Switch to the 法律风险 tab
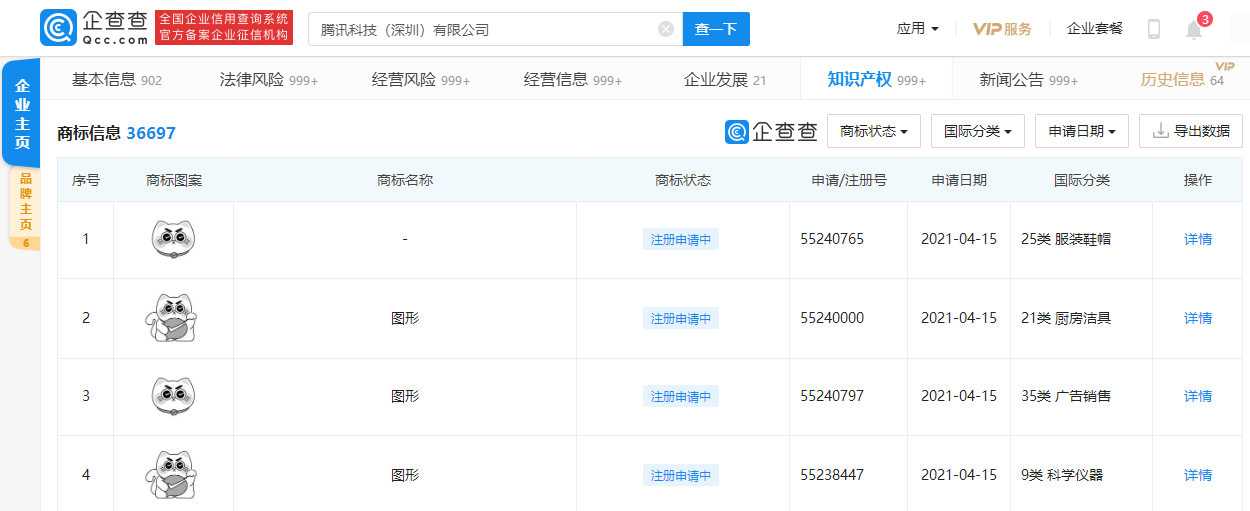The image size is (1250, 511). (268, 80)
